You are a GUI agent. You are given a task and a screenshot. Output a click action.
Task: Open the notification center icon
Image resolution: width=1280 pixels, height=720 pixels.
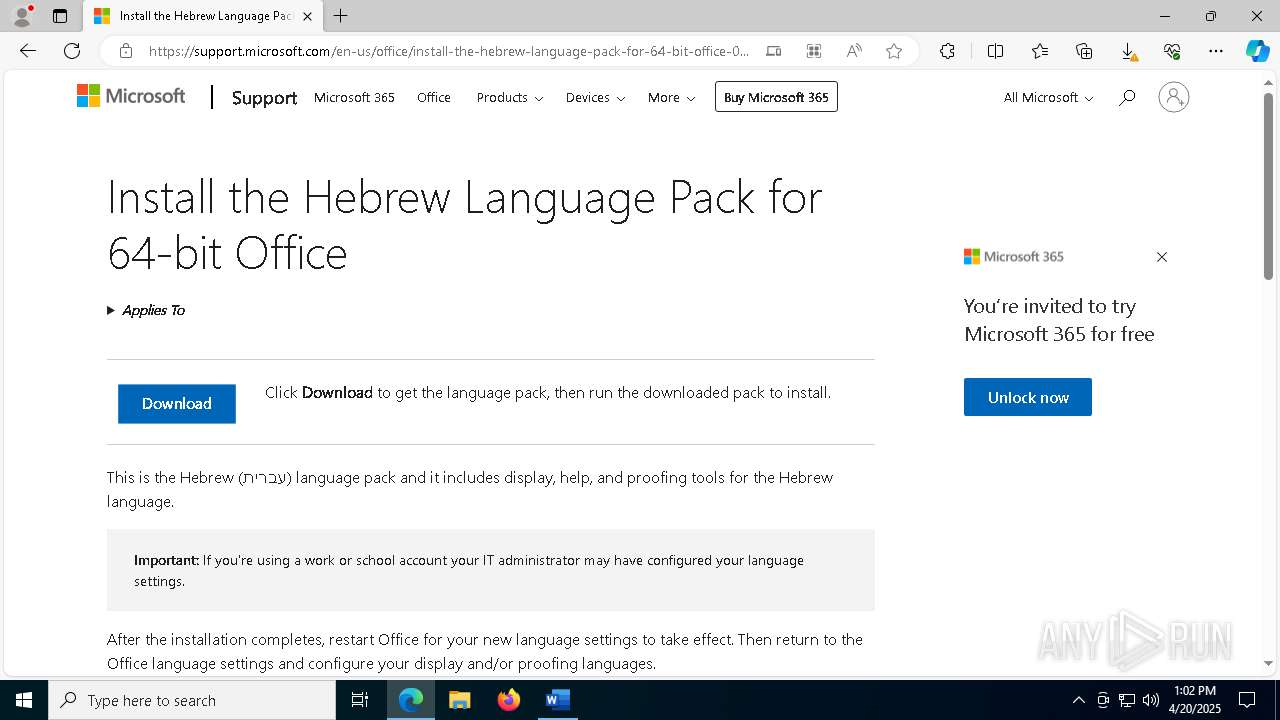coord(1247,700)
